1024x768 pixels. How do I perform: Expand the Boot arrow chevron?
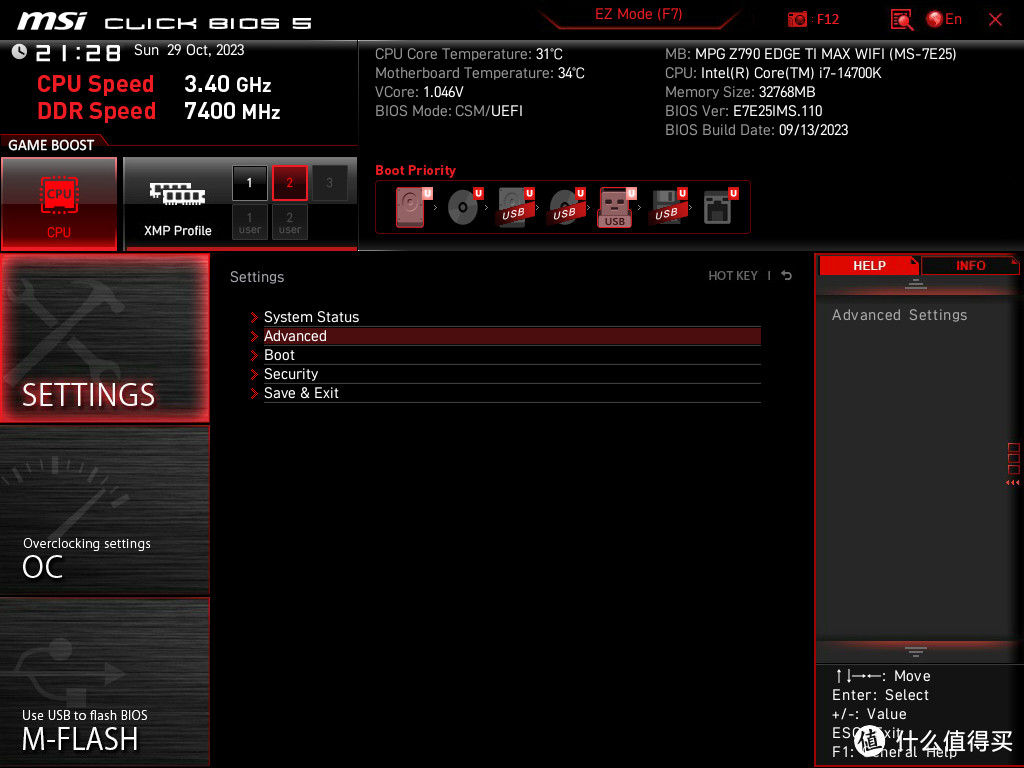point(255,355)
